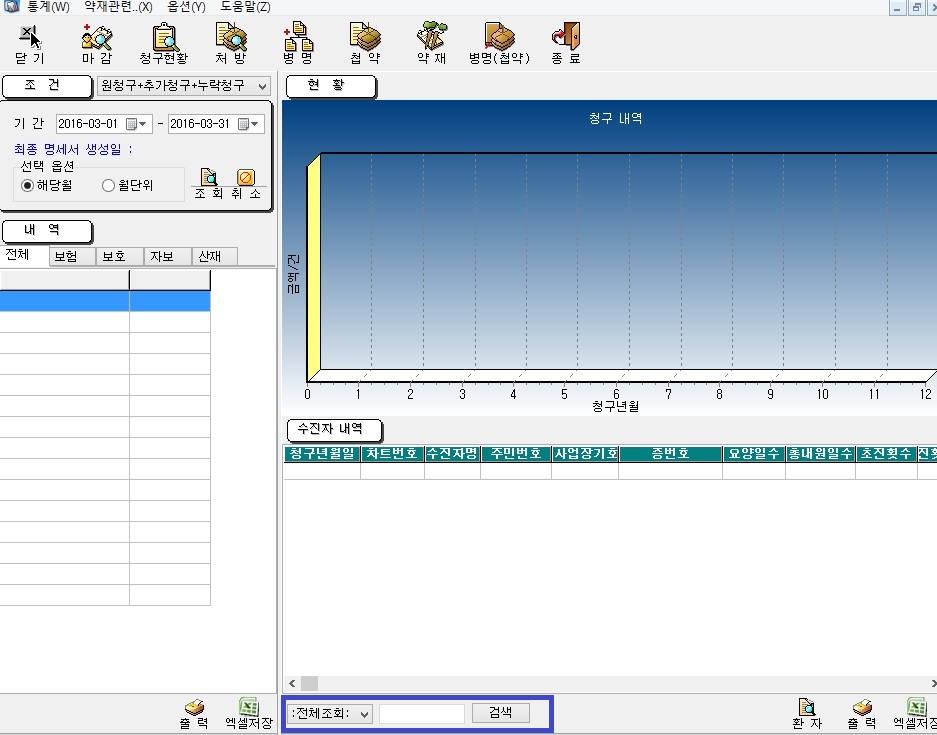
Task: Expand the 원청구+추가청구+누락청구 dropdown
Action: pyautogui.click(x=262, y=86)
